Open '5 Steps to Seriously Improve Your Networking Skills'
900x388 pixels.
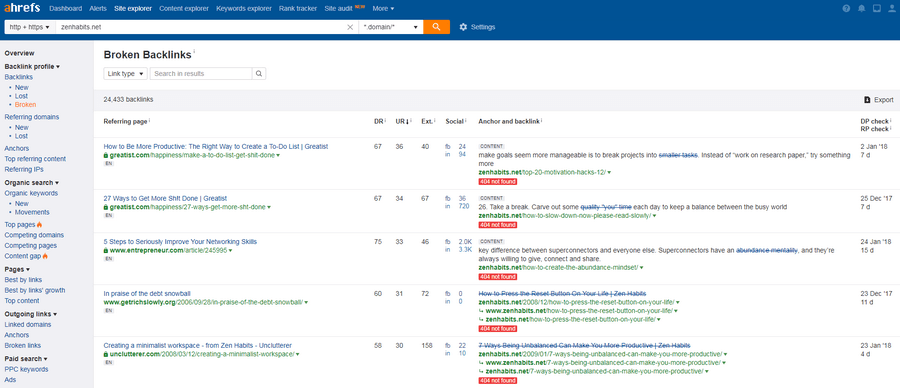tap(180, 242)
